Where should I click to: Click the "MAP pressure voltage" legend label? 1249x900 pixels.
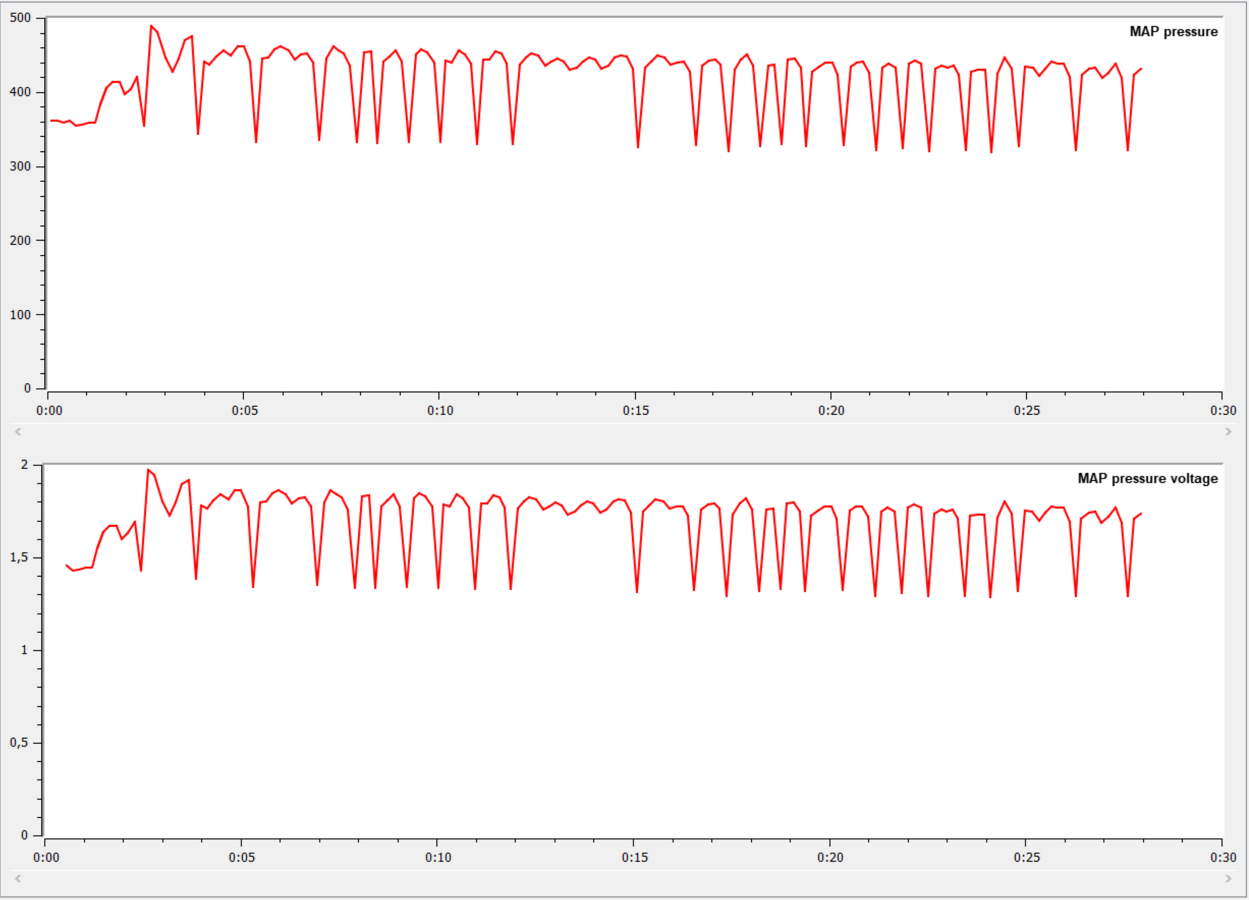point(1147,479)
